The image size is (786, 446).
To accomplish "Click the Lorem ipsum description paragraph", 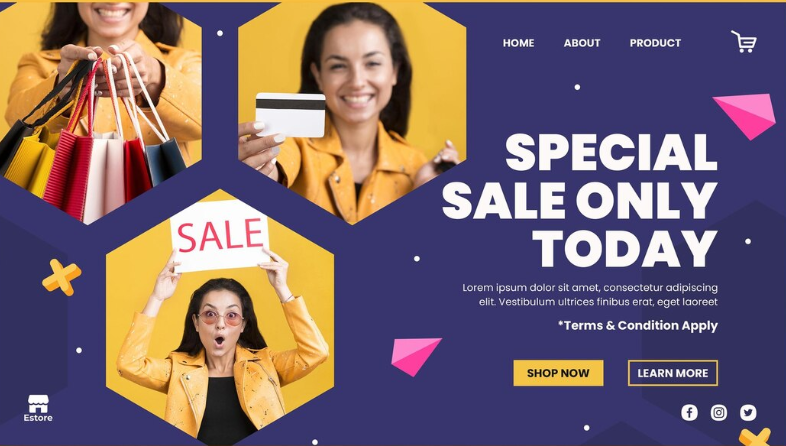I will click(x=590, y=295).
